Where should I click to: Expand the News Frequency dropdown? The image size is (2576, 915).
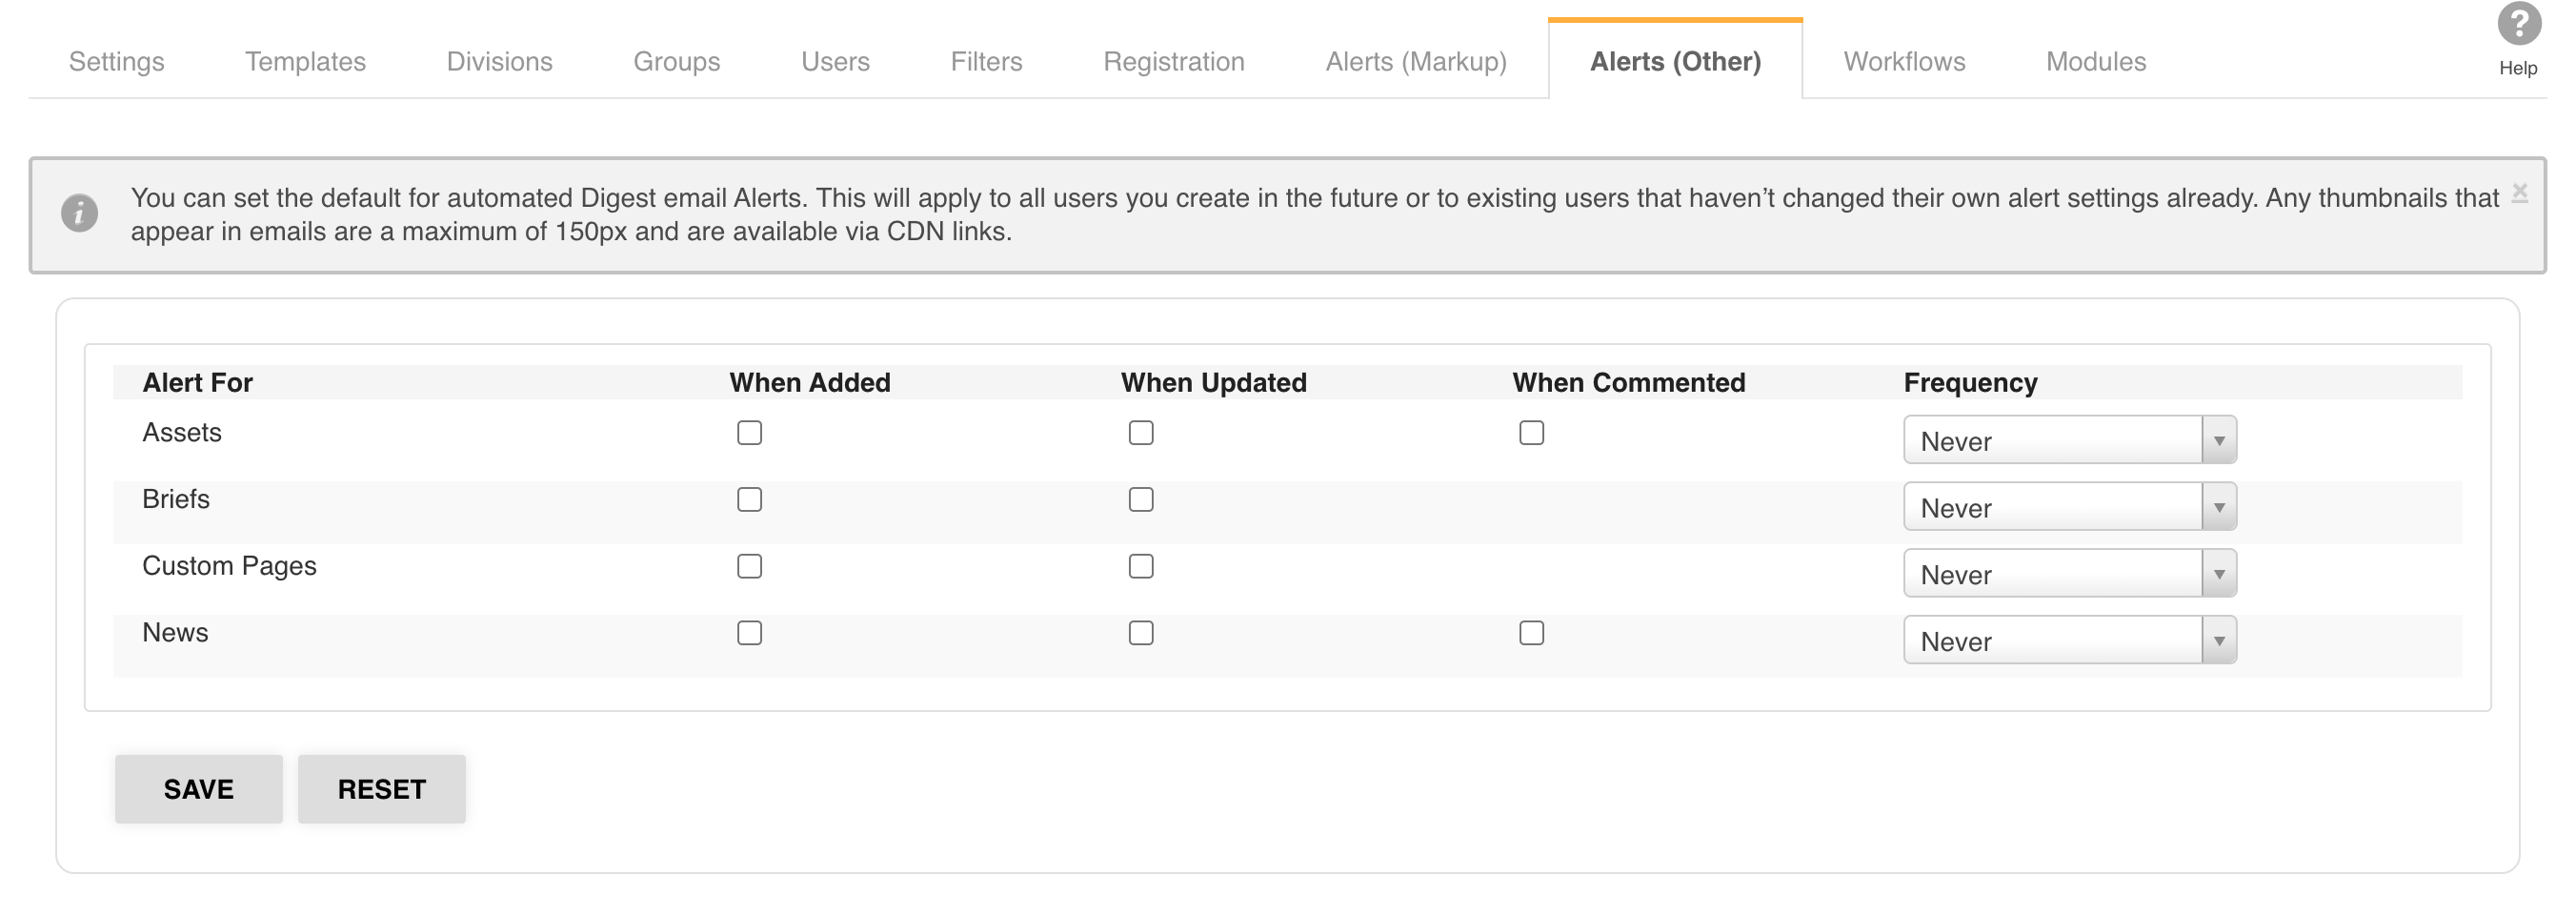(x=2069, y=641)
